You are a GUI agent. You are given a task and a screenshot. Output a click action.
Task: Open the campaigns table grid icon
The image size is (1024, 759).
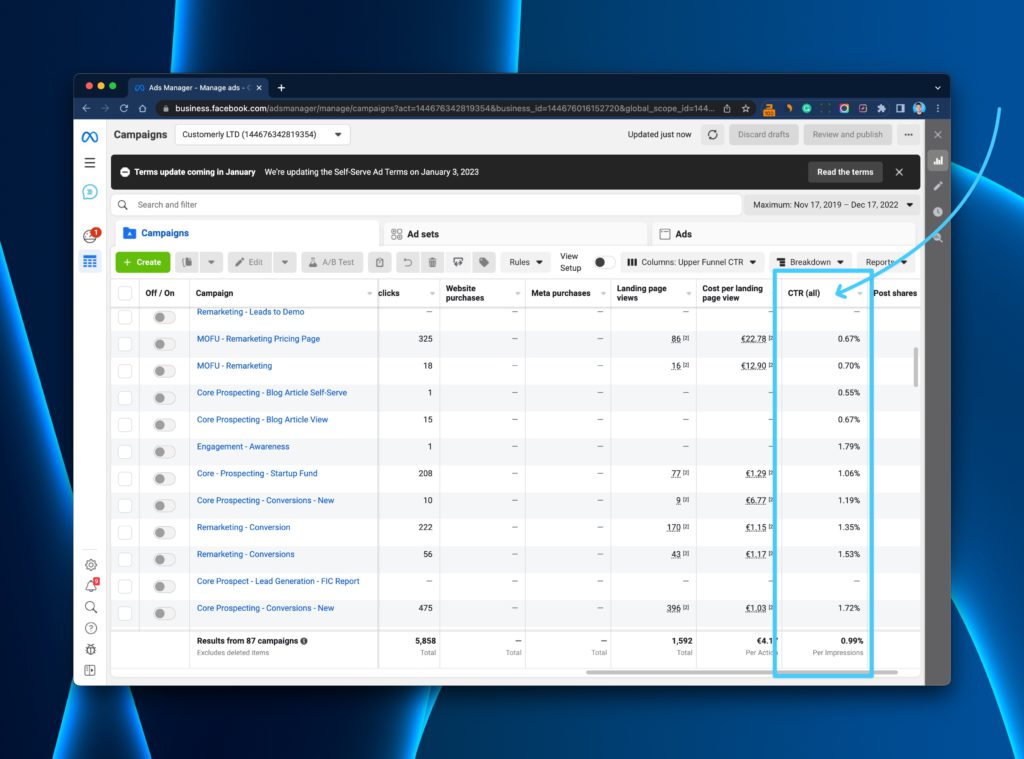pyautogui.click(x=90, y=261)
